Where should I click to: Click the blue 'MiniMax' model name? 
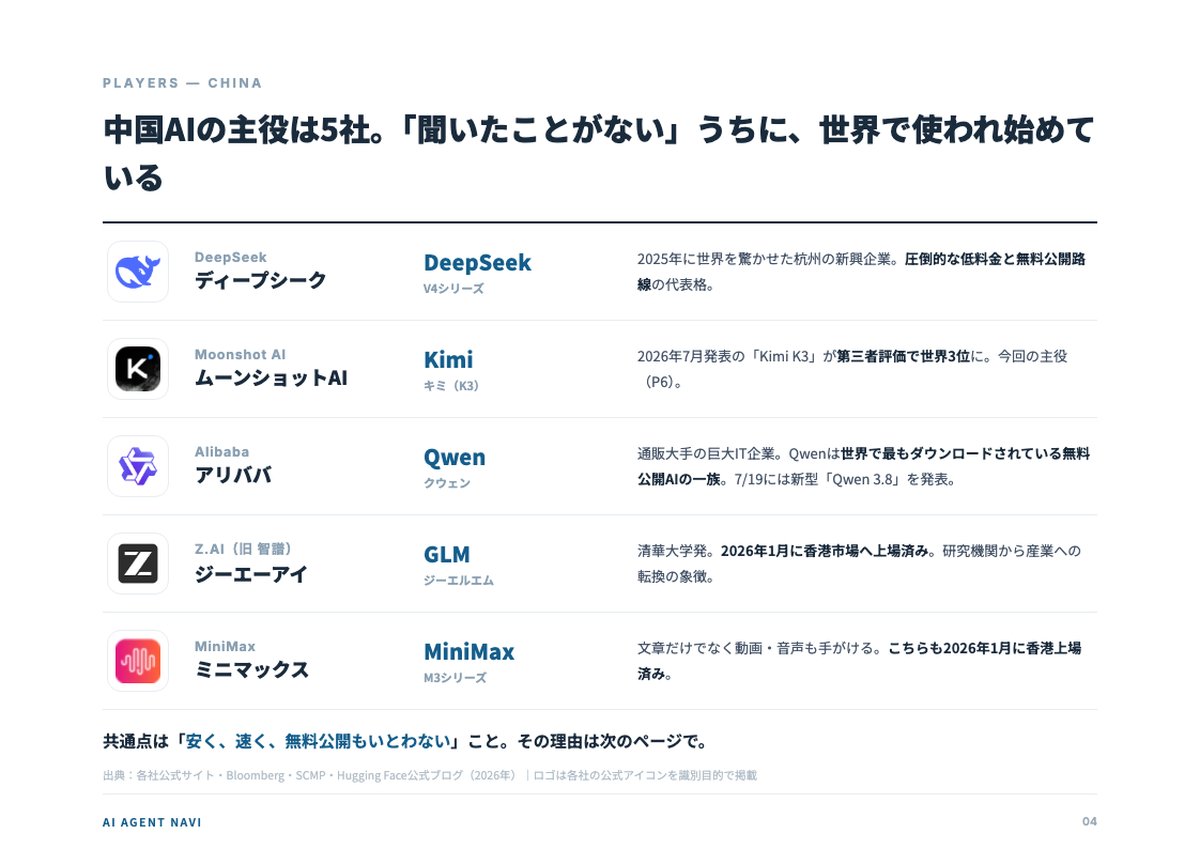tap(469, 652)
